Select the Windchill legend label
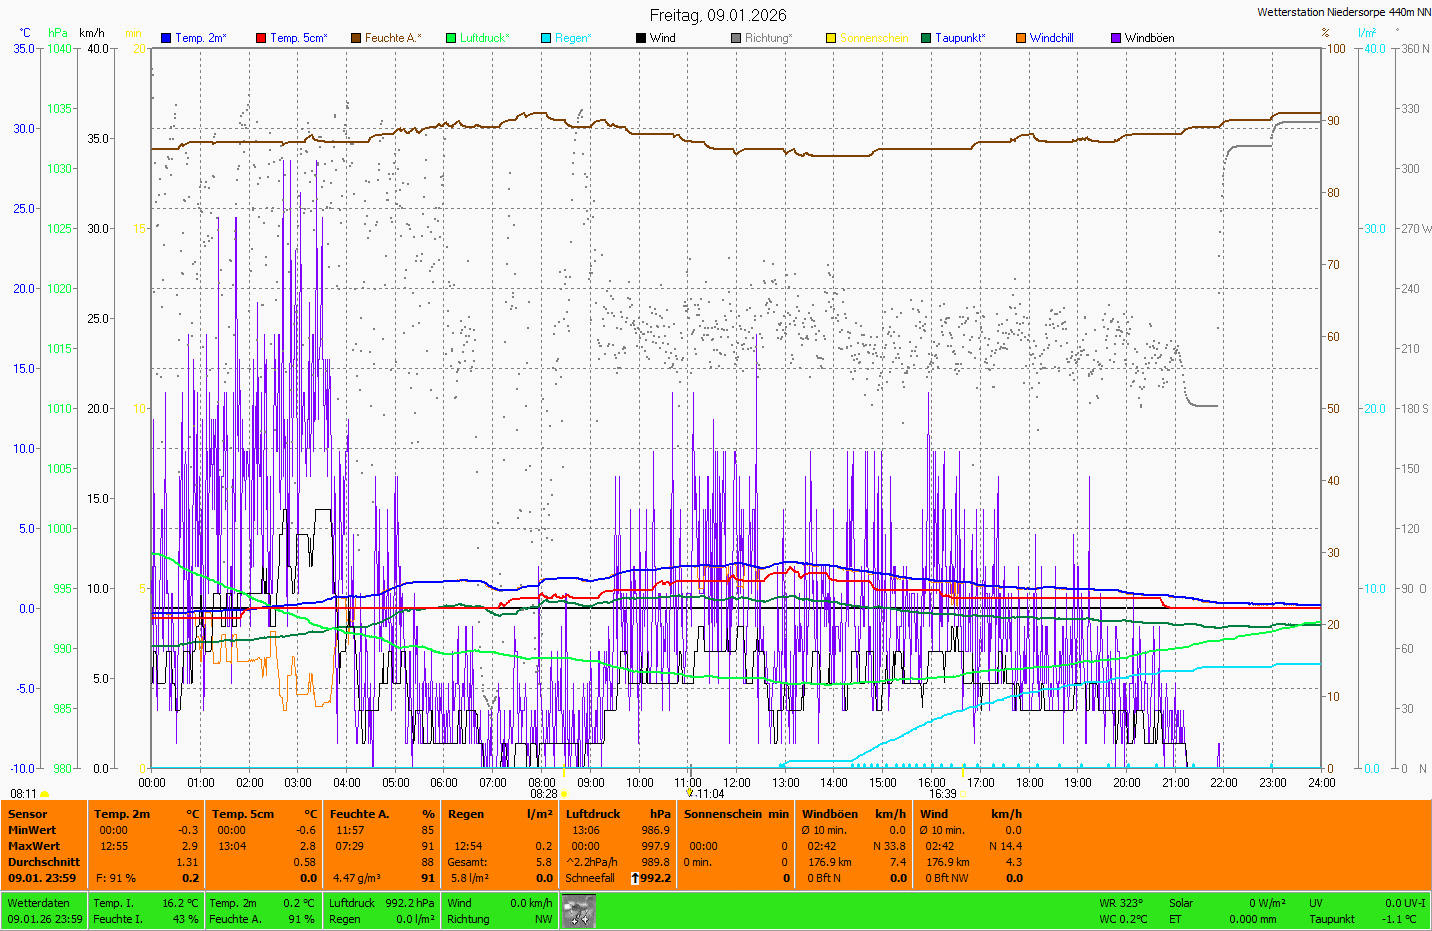The width and height of the screenshot is (1432, 931). pos(1051,38)
